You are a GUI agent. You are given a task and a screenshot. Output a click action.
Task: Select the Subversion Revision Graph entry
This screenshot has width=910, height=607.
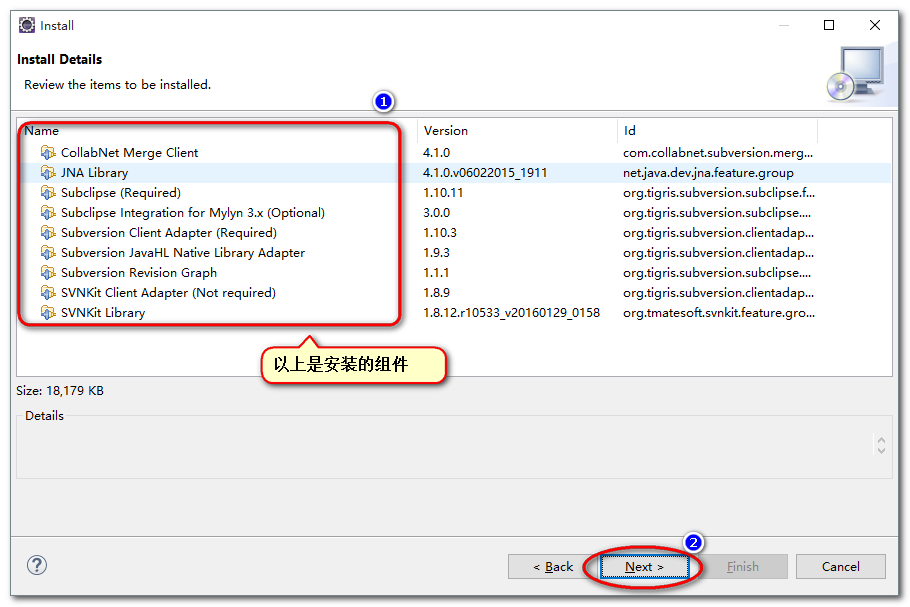pos(139,273)
